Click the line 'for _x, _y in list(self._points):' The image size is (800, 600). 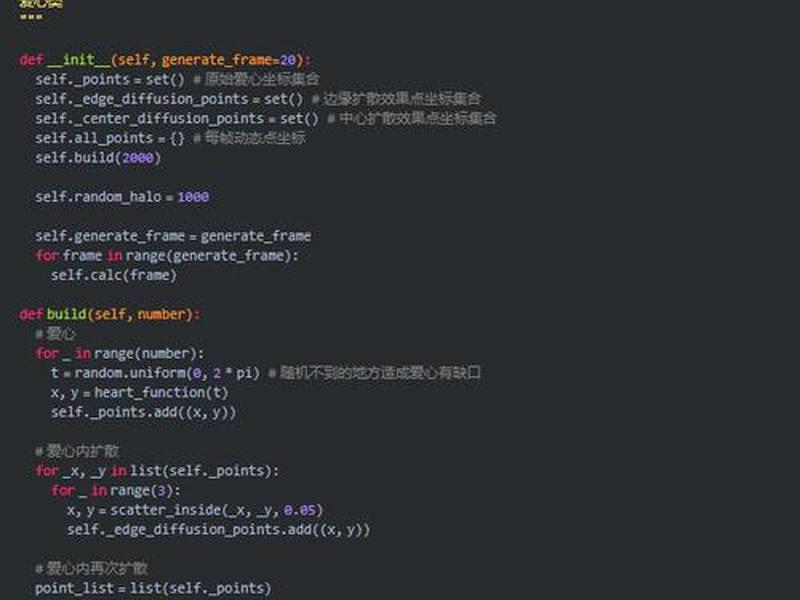[x=157, y=471]
